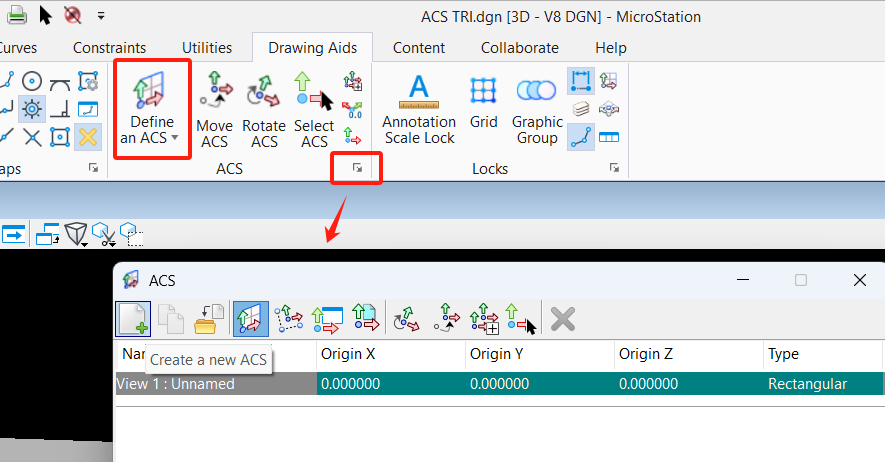Click Define ACS by points icon
This screenshot has height=462, width=885.
[289, 319]
